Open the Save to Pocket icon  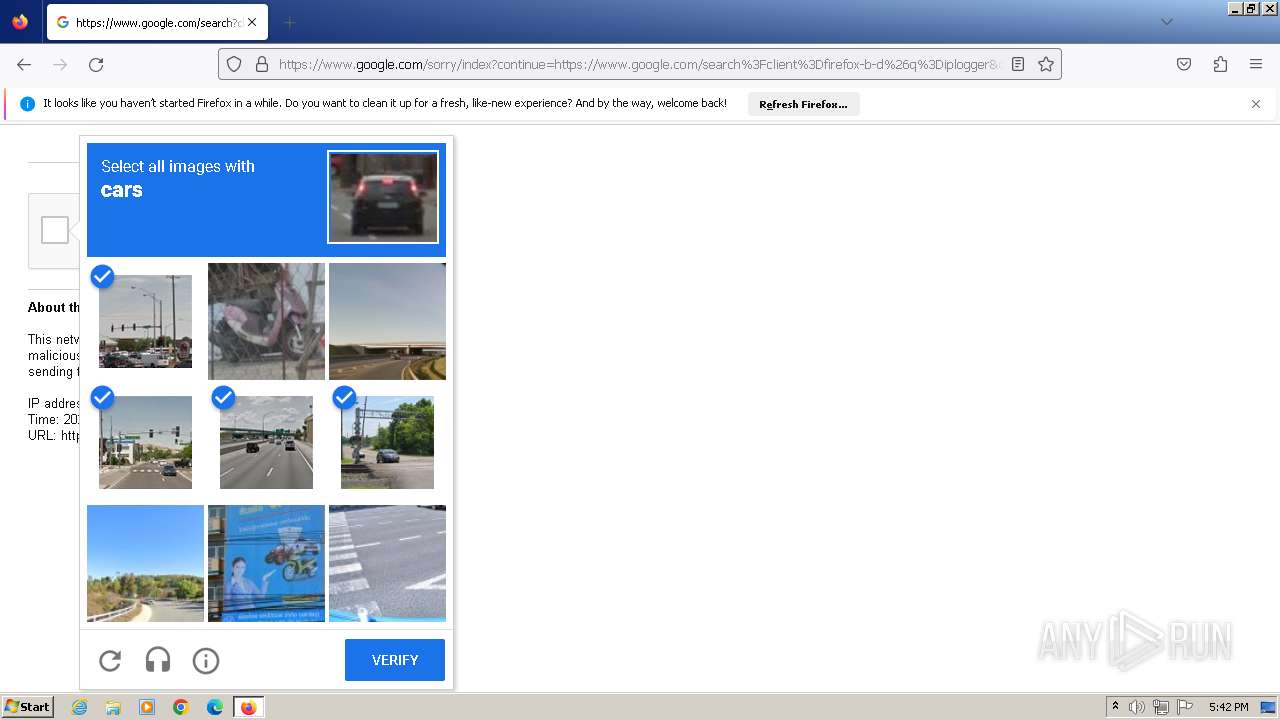(1184, 64)
